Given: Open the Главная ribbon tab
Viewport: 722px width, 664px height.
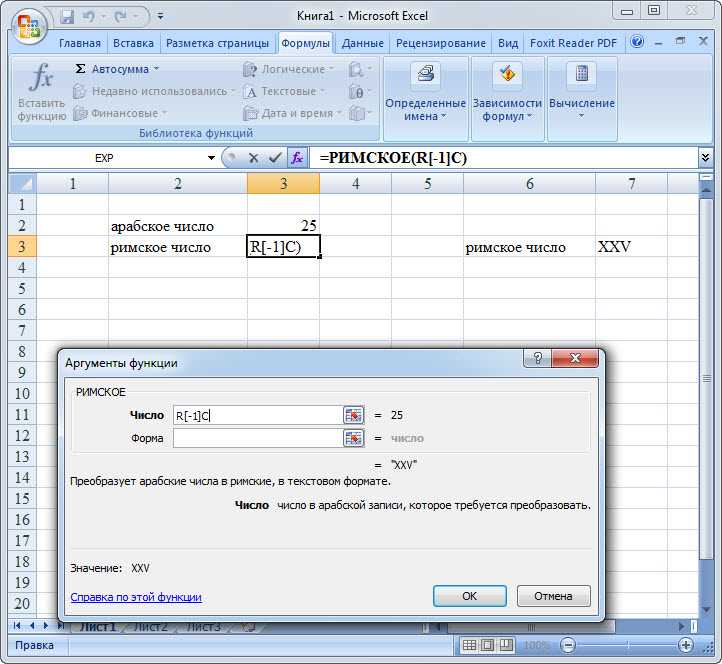Looking at the screenshot, I should click(80, 43).
